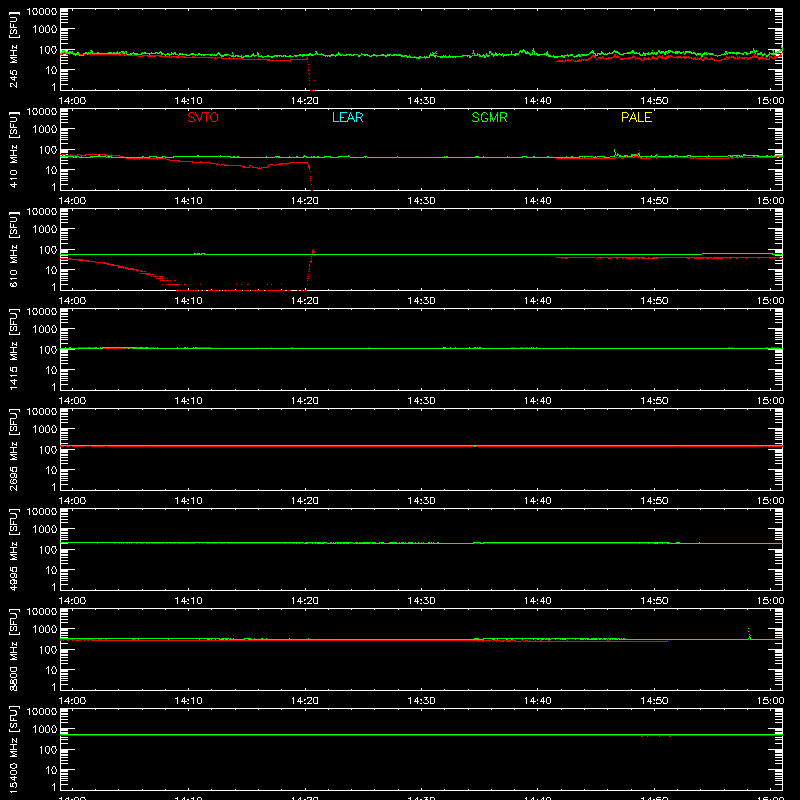
Task: Click the 1000 y-axis value on 410 MHz plot
Action: (45, 129)
